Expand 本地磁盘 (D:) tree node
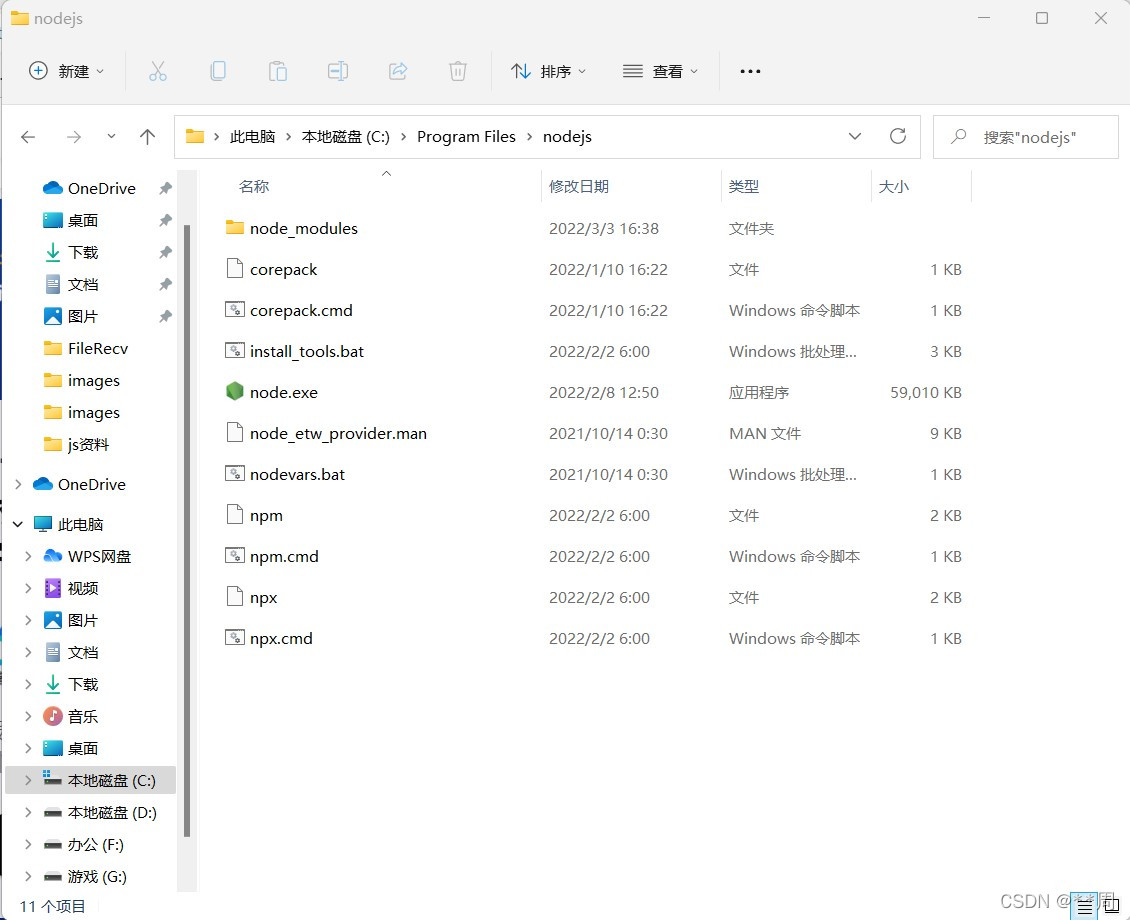The height and width of the screenshot is (920, 1130). [x=28, y=812]
